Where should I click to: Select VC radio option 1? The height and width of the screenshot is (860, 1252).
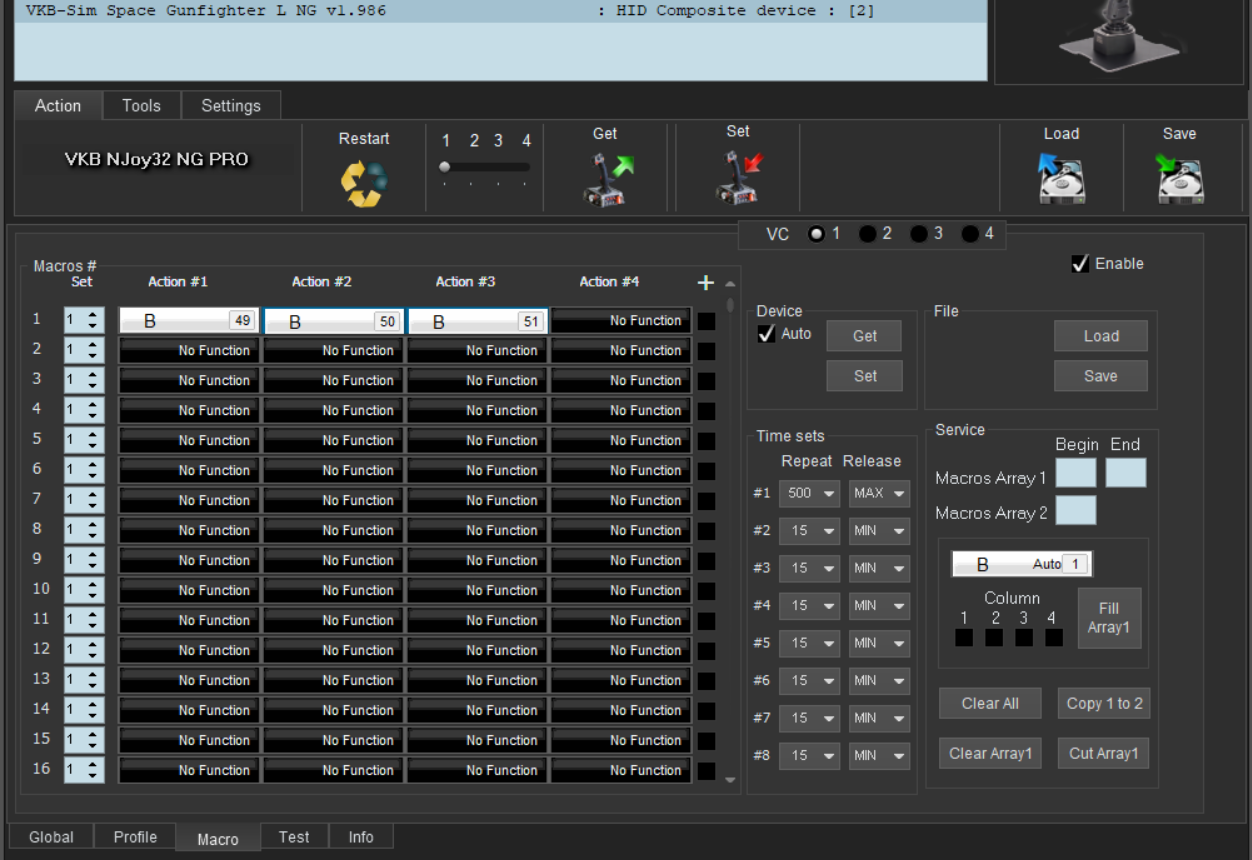[x=817, y=234]
